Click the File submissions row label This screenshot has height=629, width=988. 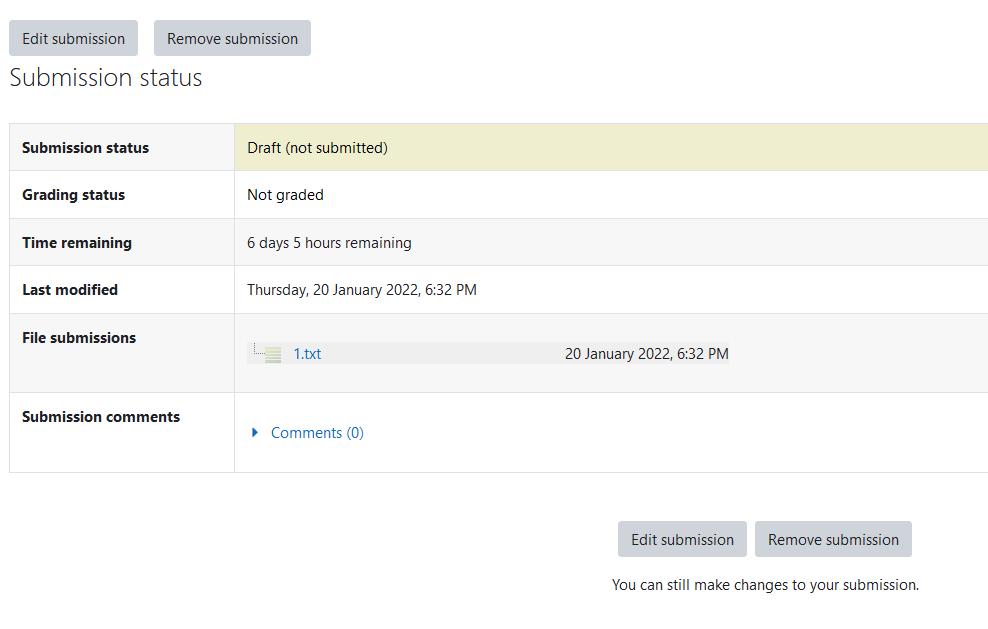pos(79,338)
